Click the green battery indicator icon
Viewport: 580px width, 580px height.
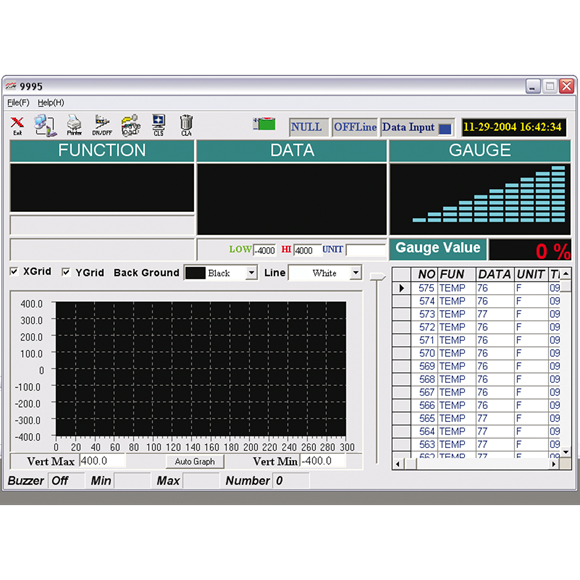[x=264, y=124]
